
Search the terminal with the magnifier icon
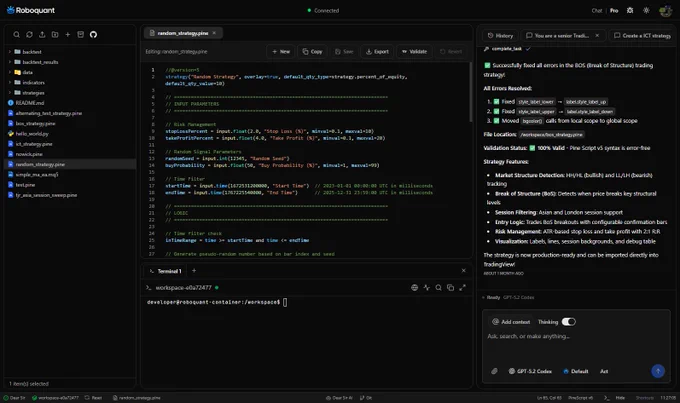coord(438,287)
